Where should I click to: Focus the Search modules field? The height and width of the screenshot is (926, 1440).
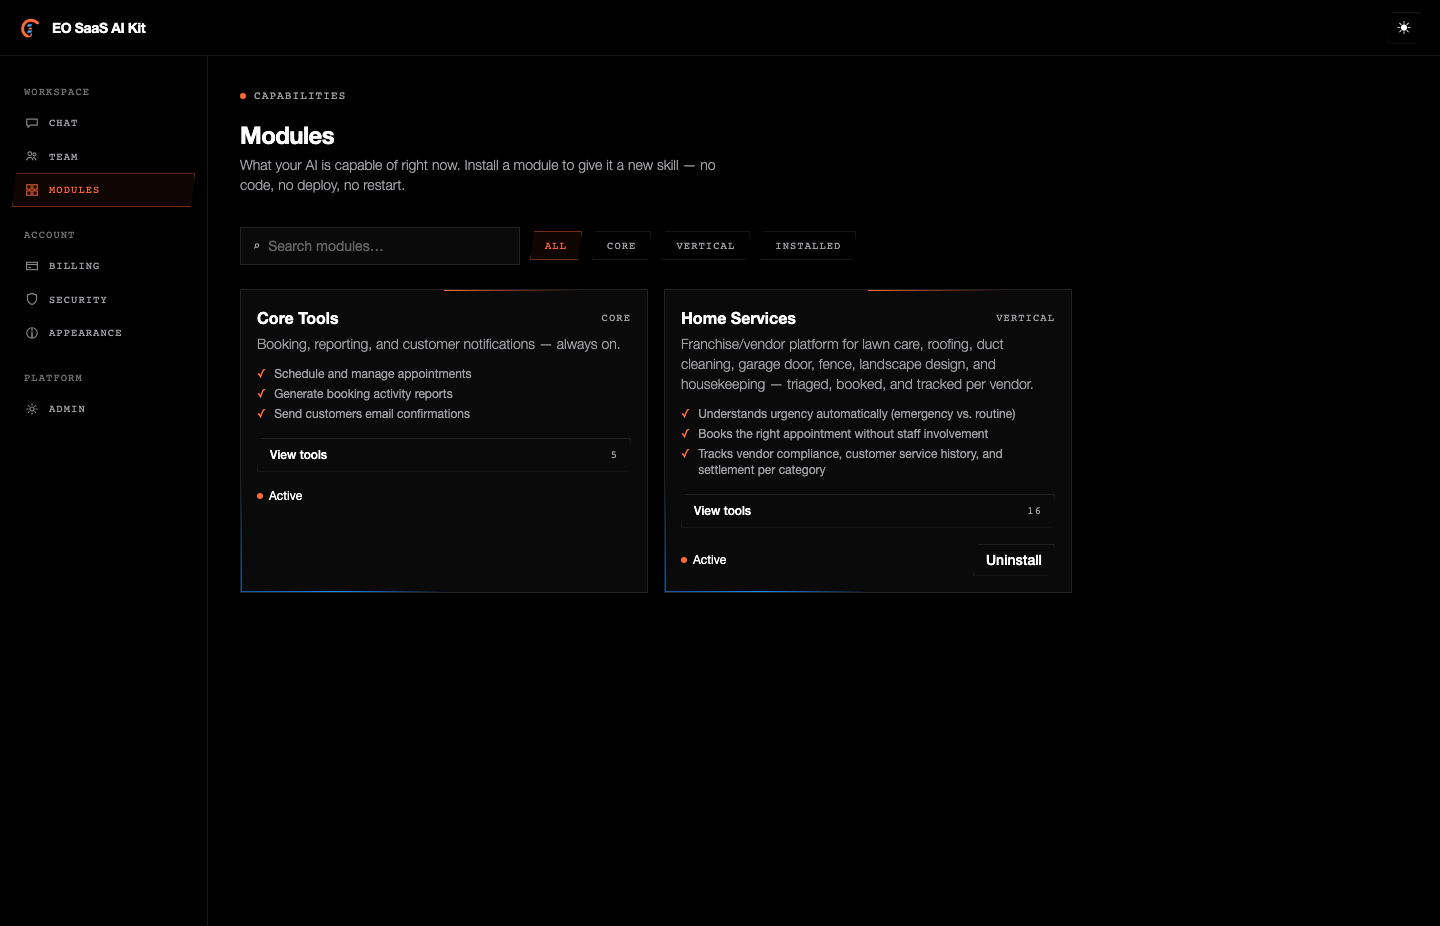coord(380,246)
